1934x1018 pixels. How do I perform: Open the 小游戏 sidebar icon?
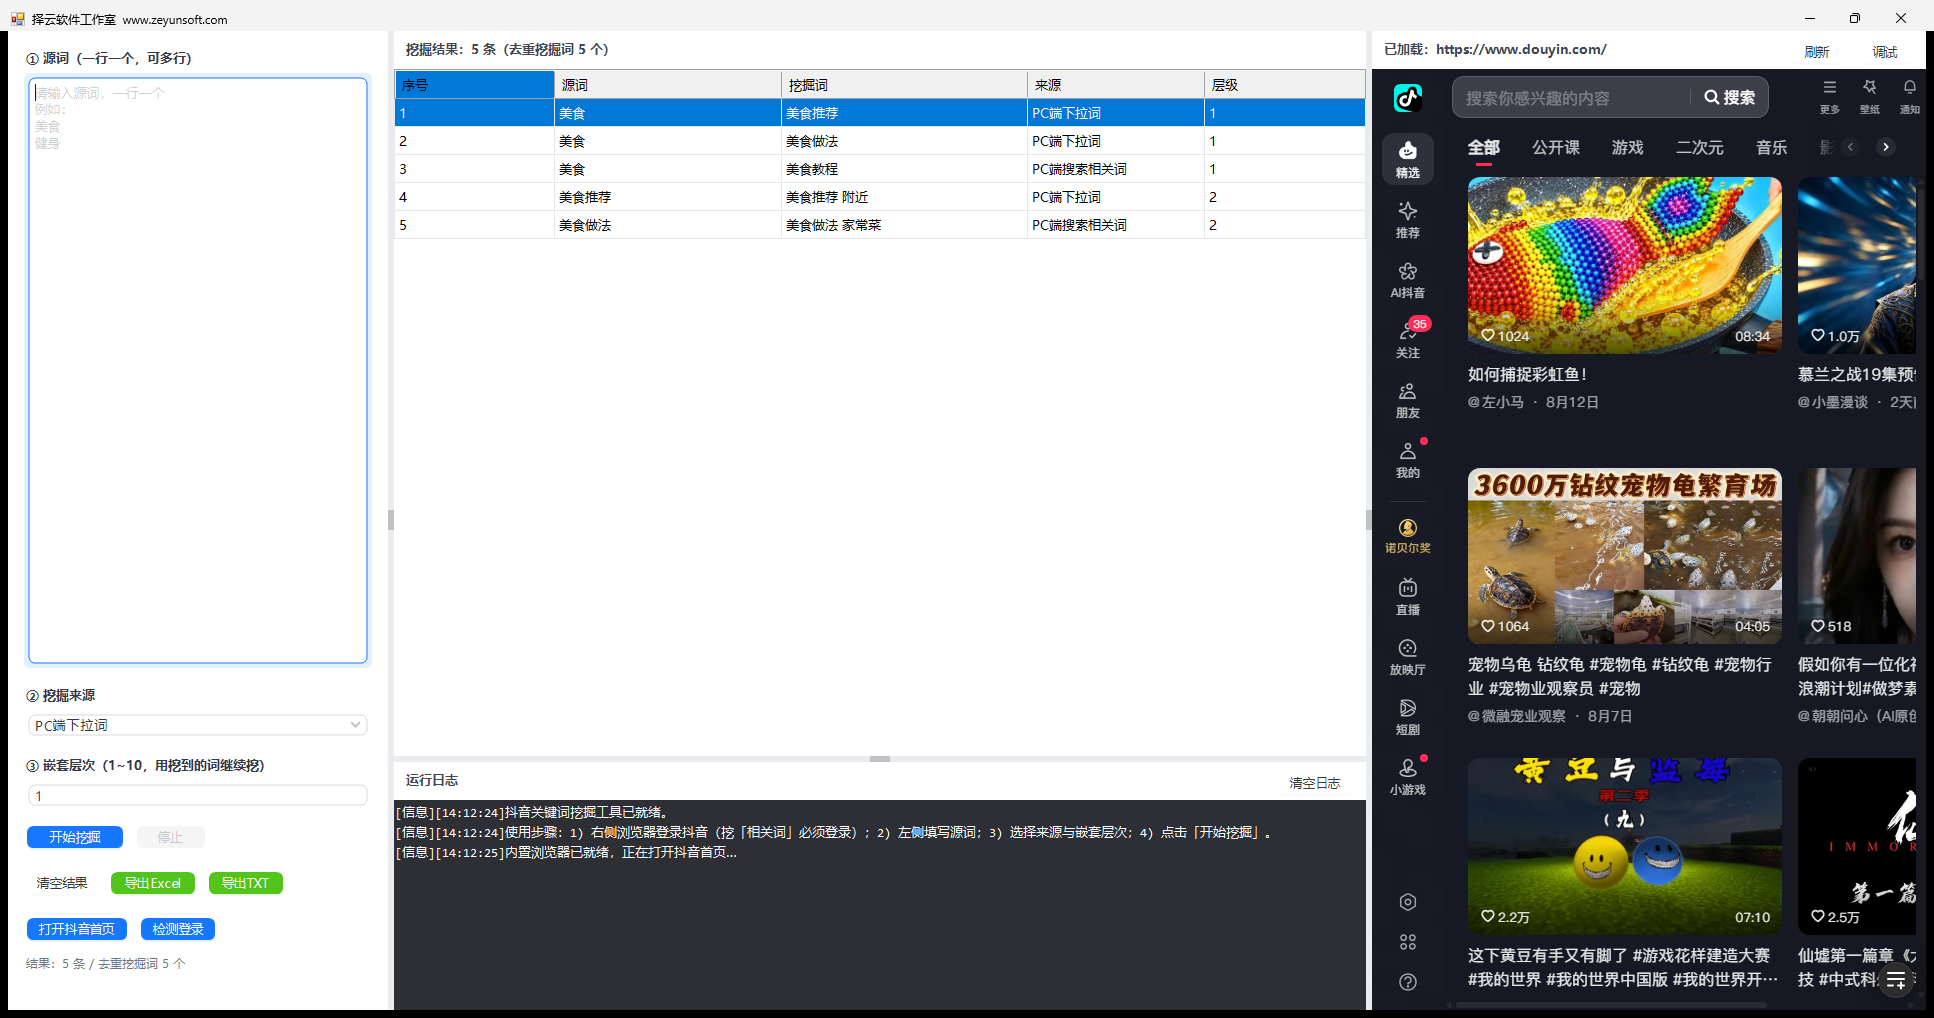[1408, 777]
